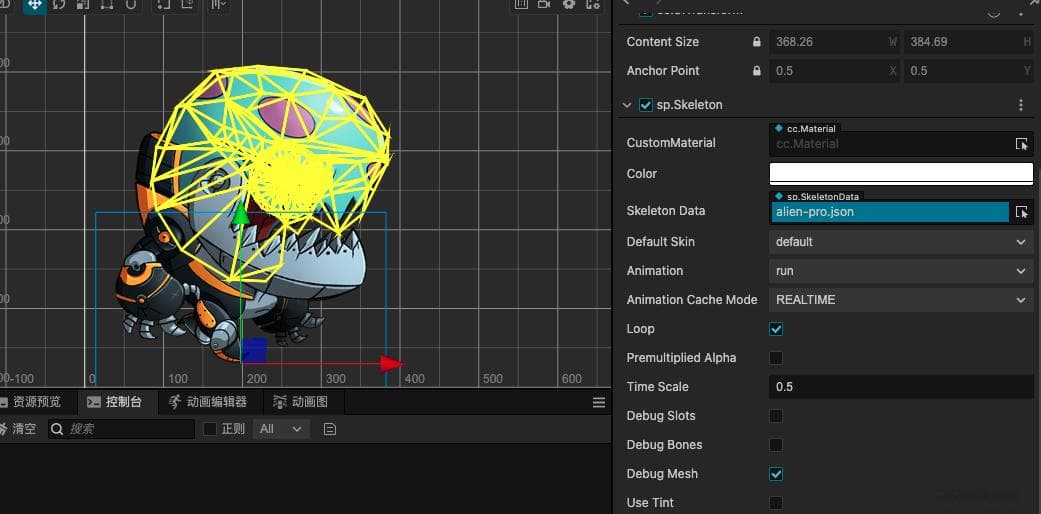
Task: Click the green Y-axis gizmo arrow
Action: coord(241,213)
